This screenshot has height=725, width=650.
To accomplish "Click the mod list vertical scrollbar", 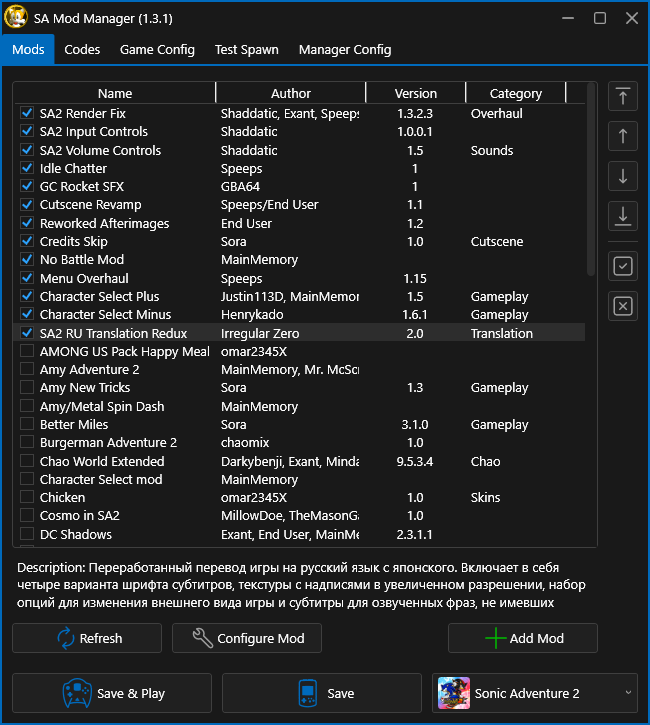I will (x=590, y=180).
